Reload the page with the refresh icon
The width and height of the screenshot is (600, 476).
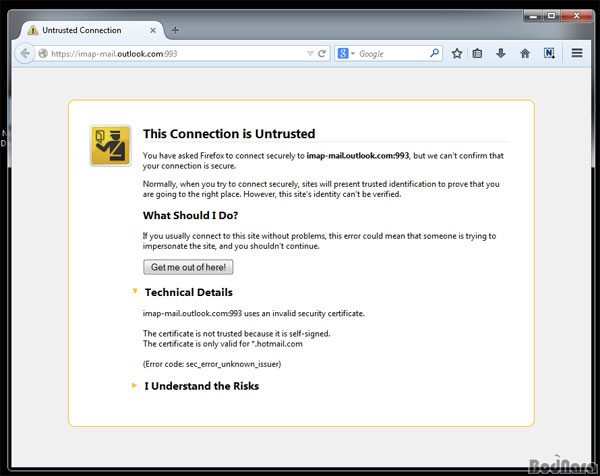[322, 54]
